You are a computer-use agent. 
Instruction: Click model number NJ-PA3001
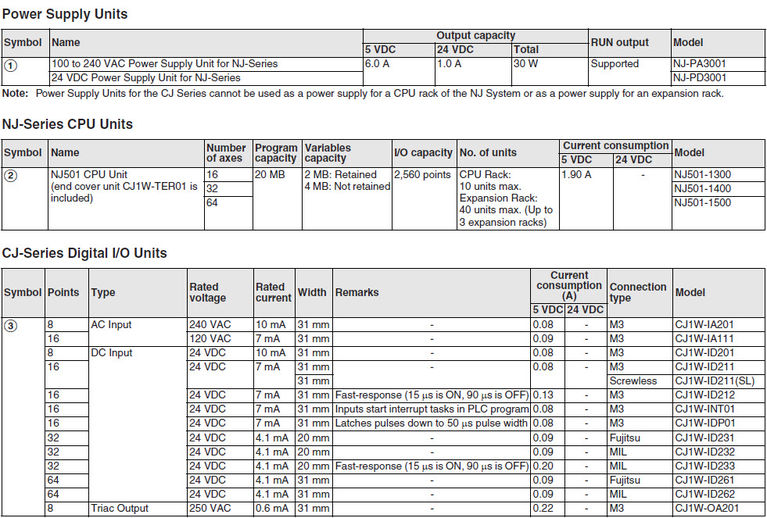[700, 63]
